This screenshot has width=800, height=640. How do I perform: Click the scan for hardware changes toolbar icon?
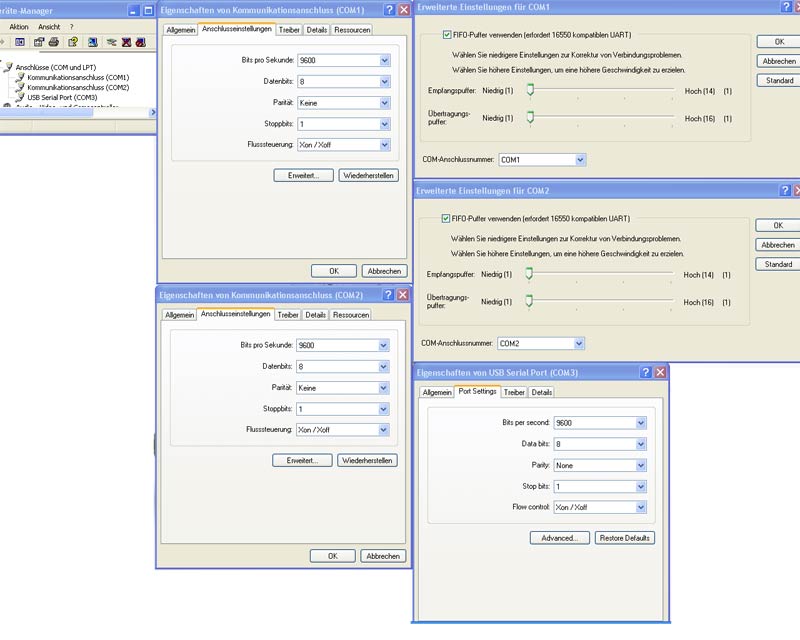[x=92, y=42]
